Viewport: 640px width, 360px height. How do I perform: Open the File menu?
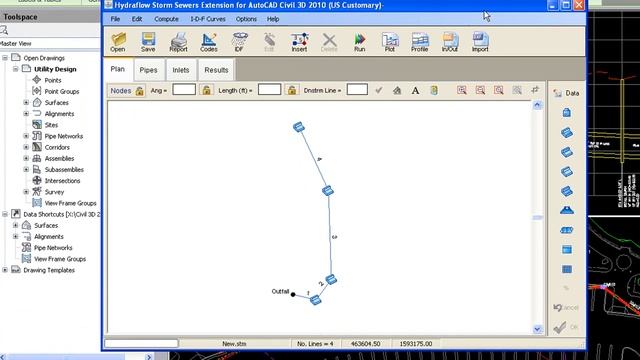pos(115,19)
